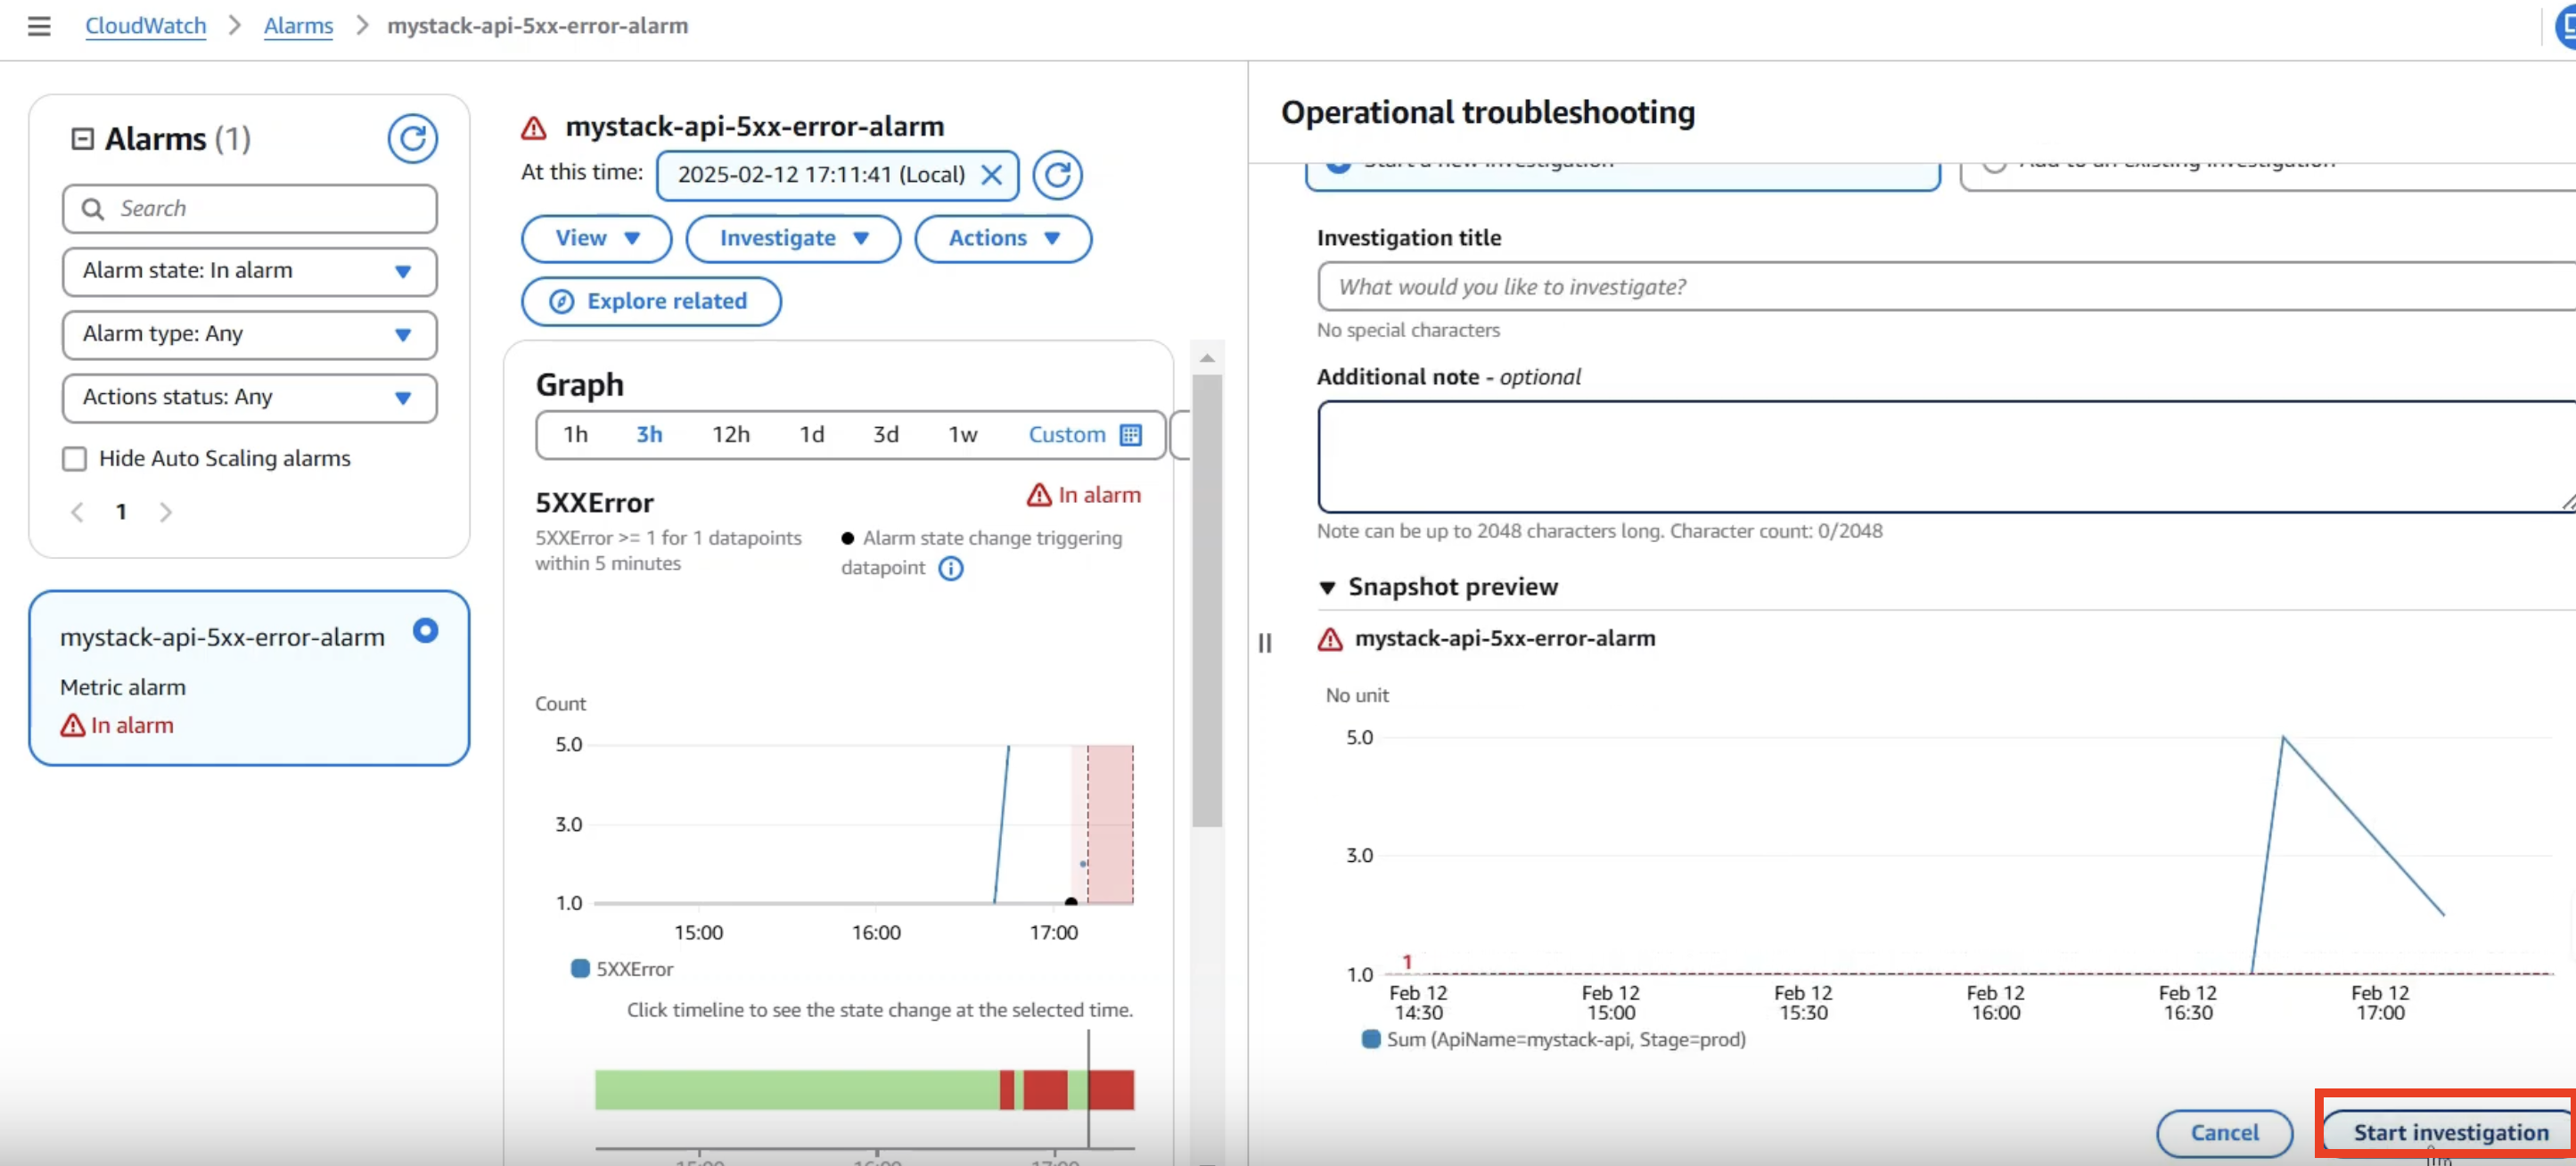Image resolution: width=2576 pixels, height=1166 pixels.
Task: Click the Start investigation button
Action: [2449, 1132]
